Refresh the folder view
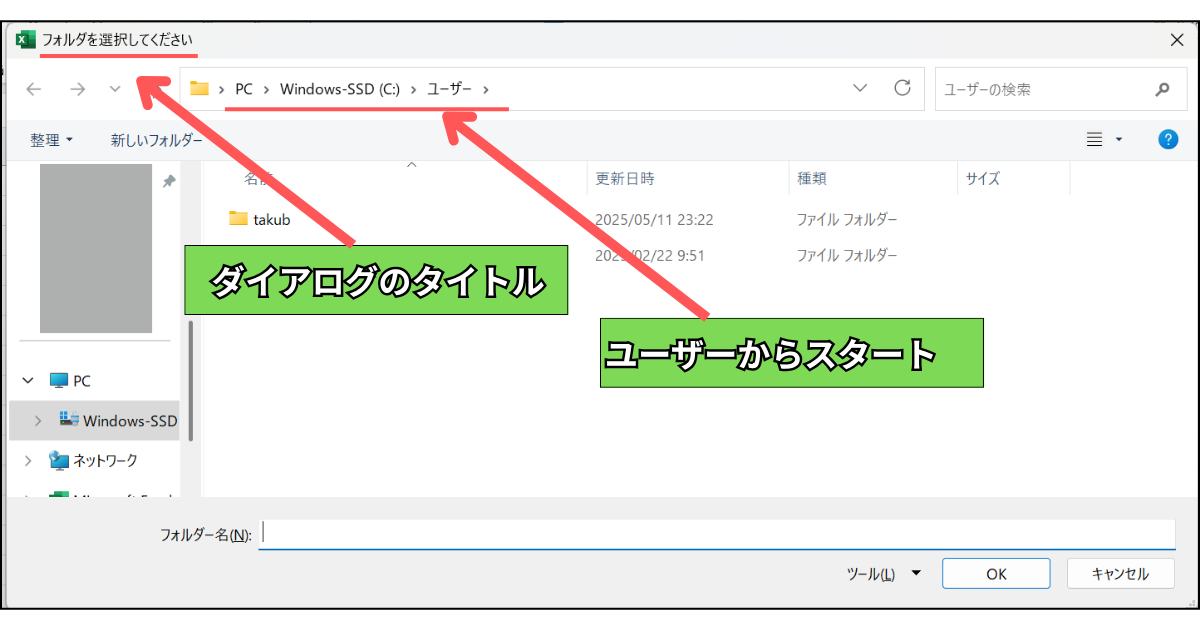Screen dimensions: 1200x630 902,88
